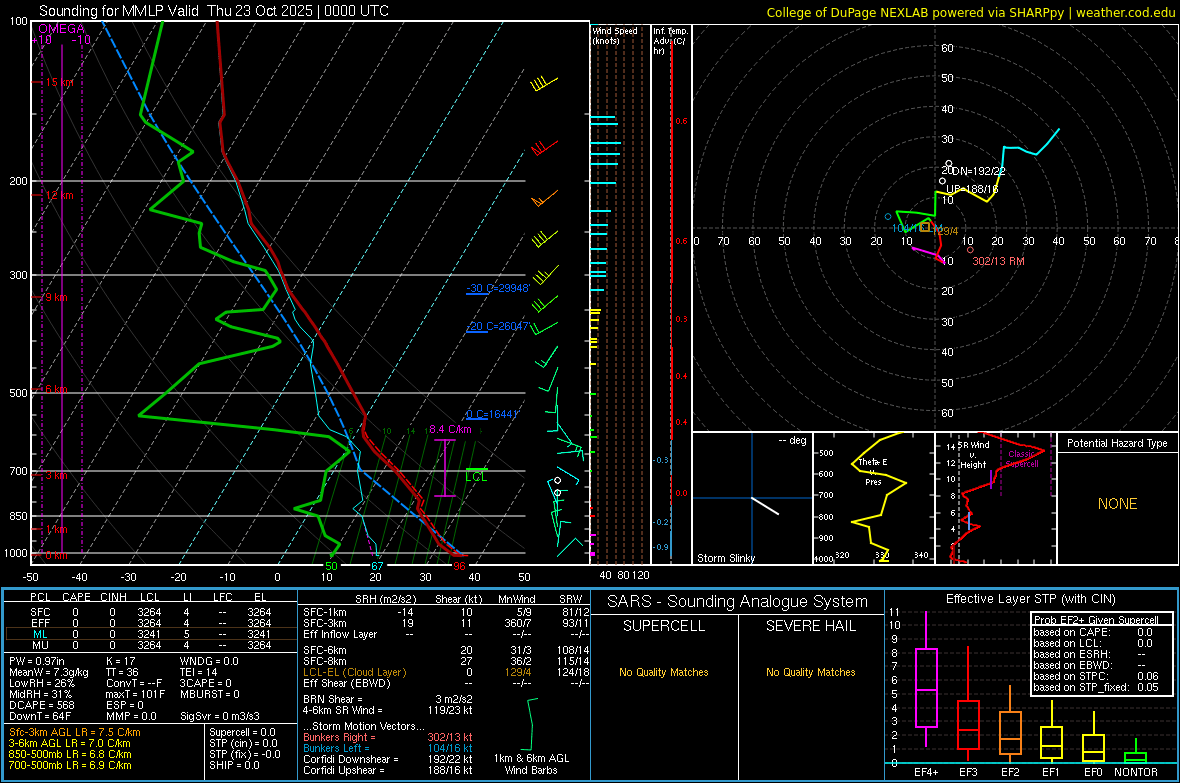The width and height of the screenshot is (1180, 783).
Task: Click the Wind Speed (knots) panel heading
Action: tap(615, 35)
